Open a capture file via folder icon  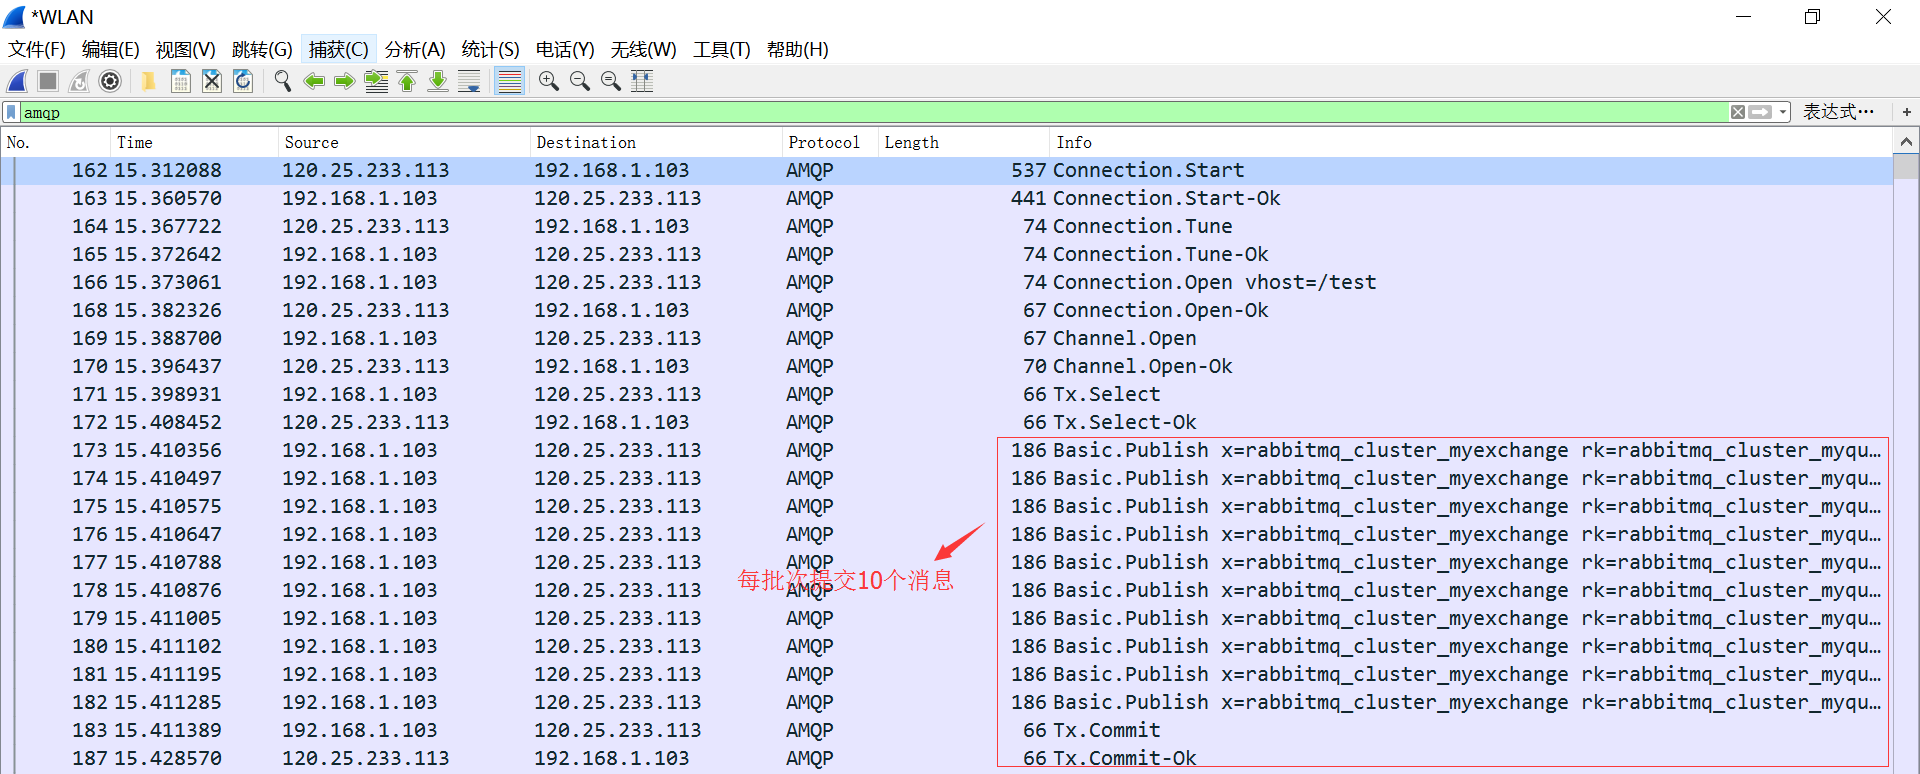point(148,82)
